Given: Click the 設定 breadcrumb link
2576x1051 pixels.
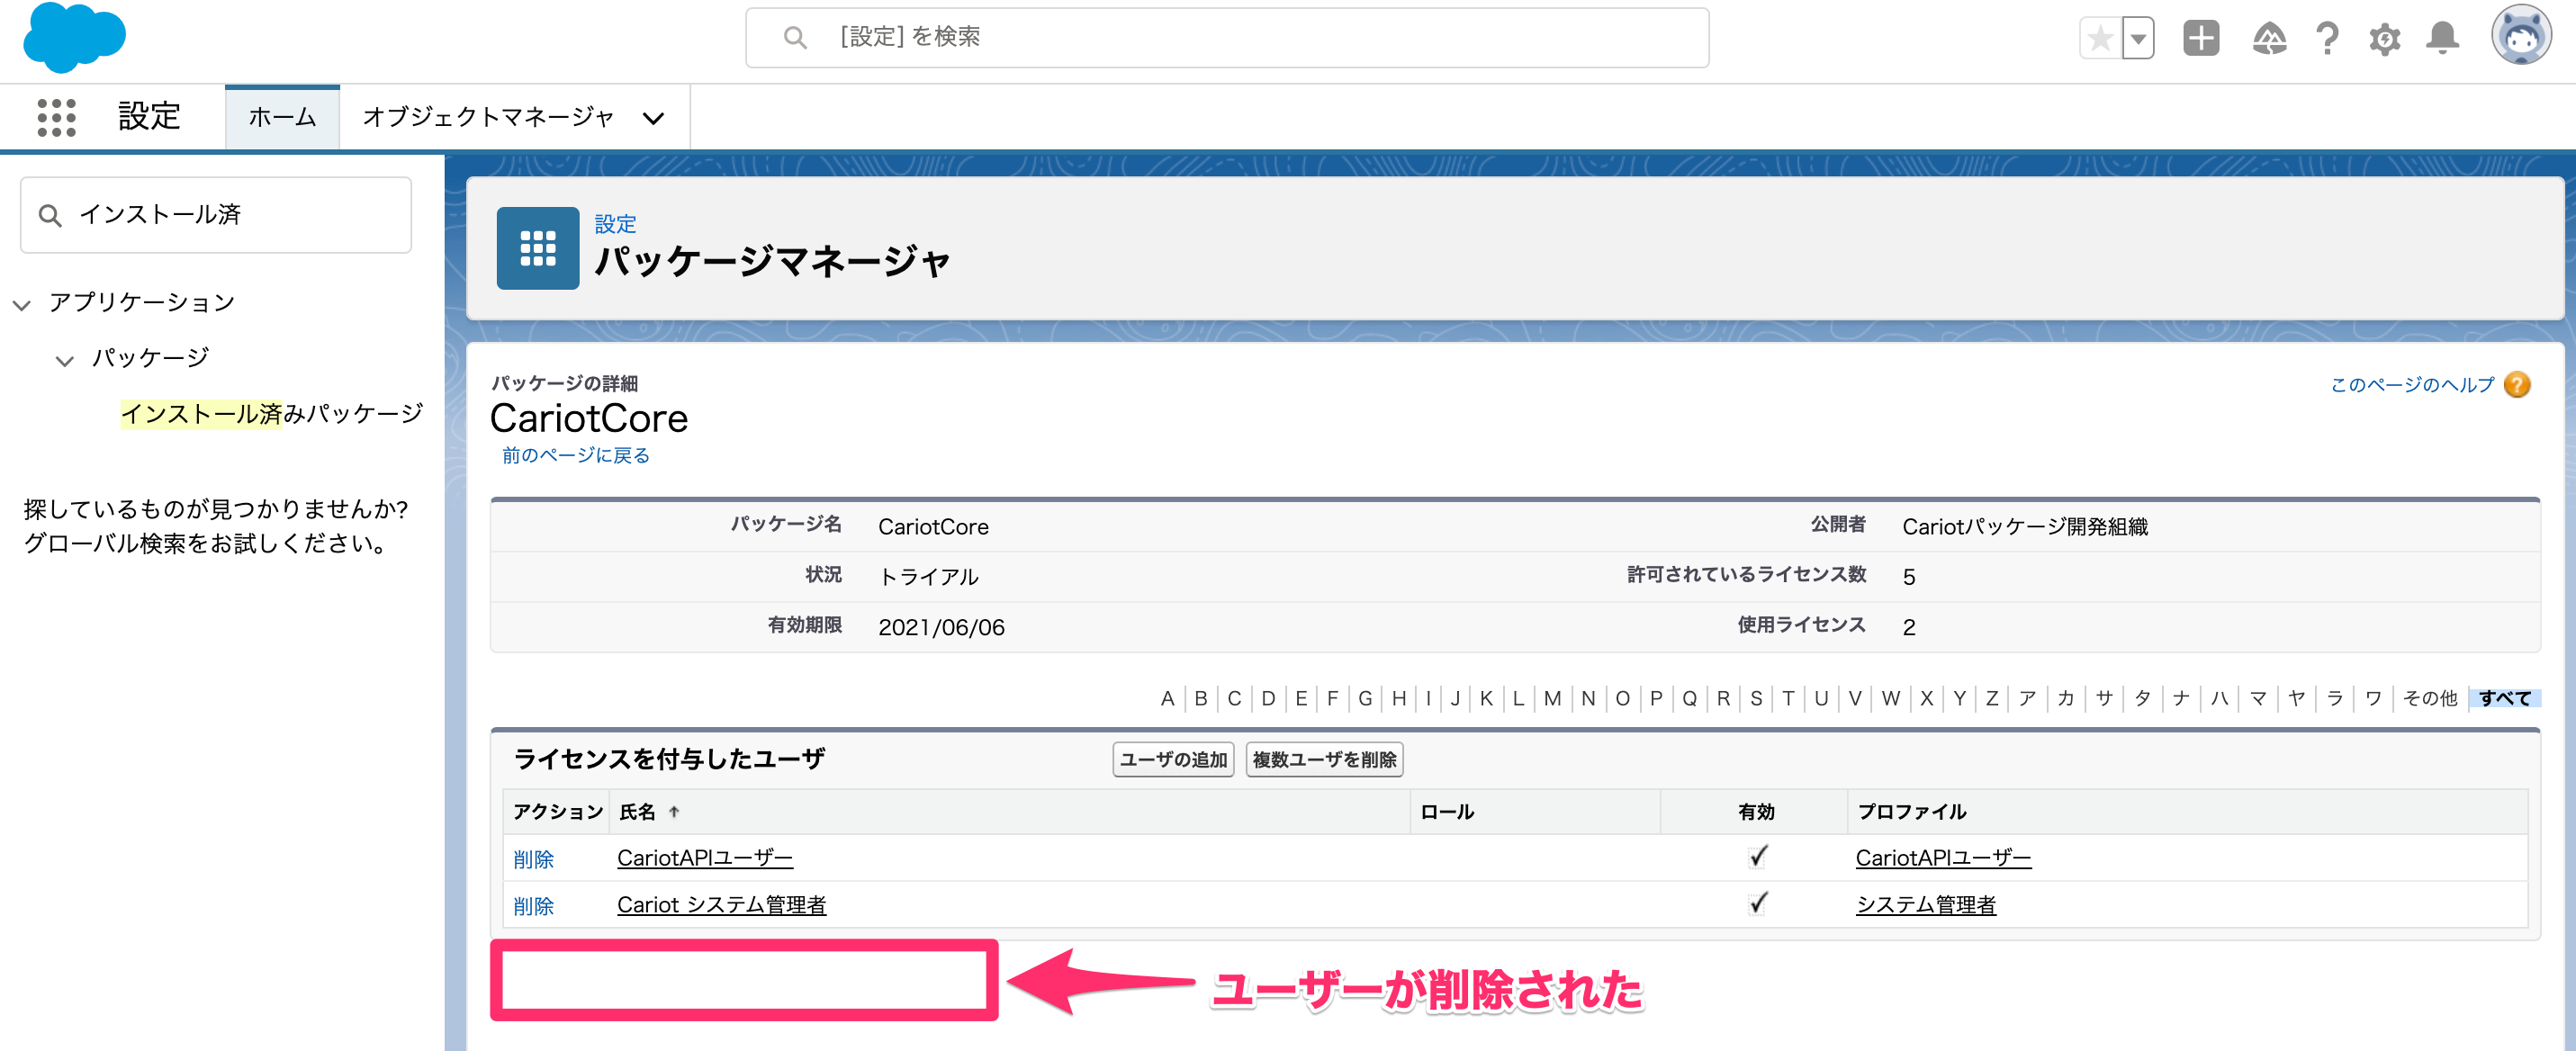Looking at the screenshot, I should 615,224.
